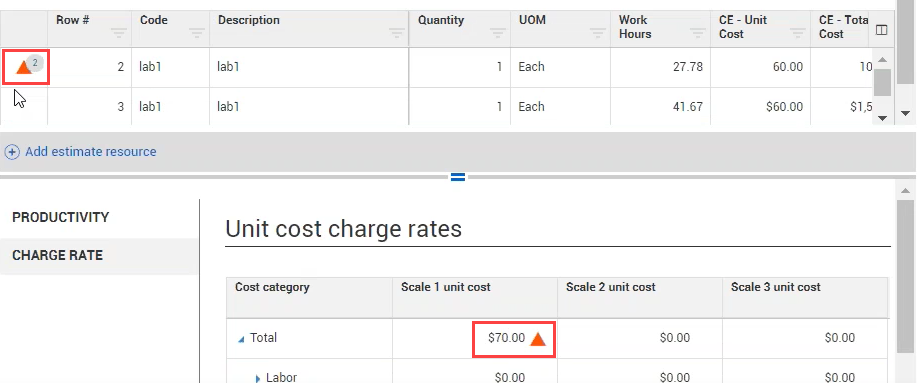Open the column chooser icon in grid header
This screenshot has width=917, height=383.
click(881, 30)
